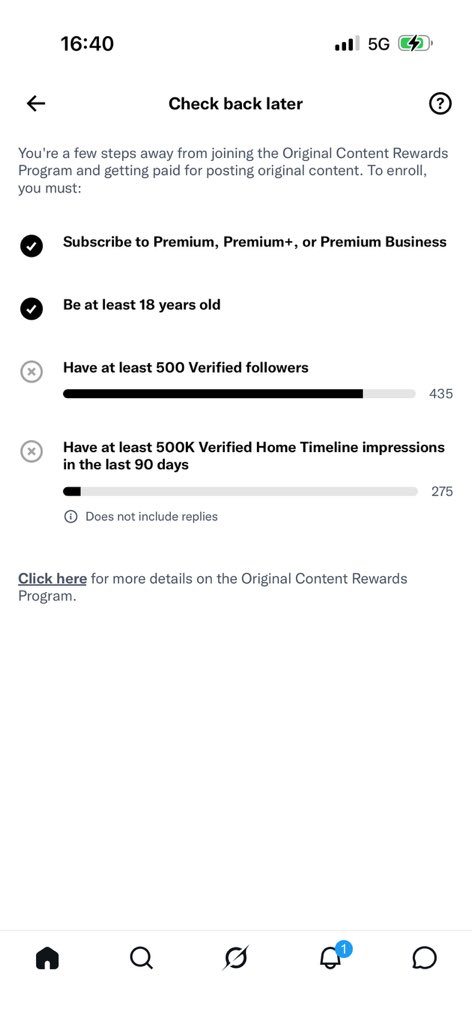Tap the Home Timeline impressions progress bar
472x1024 pixels.
240,491
